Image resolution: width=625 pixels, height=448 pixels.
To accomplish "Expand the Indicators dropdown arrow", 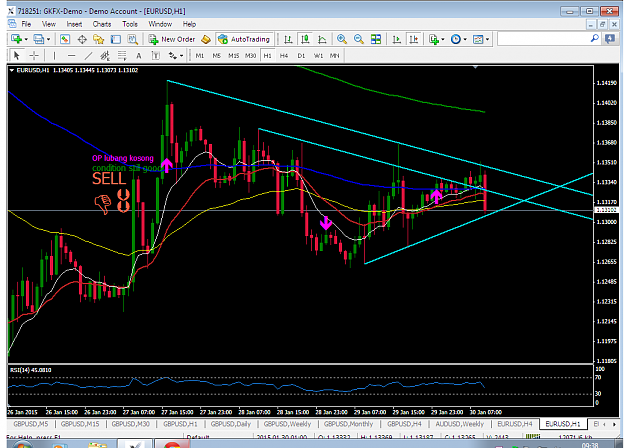I will pos(443,39).
